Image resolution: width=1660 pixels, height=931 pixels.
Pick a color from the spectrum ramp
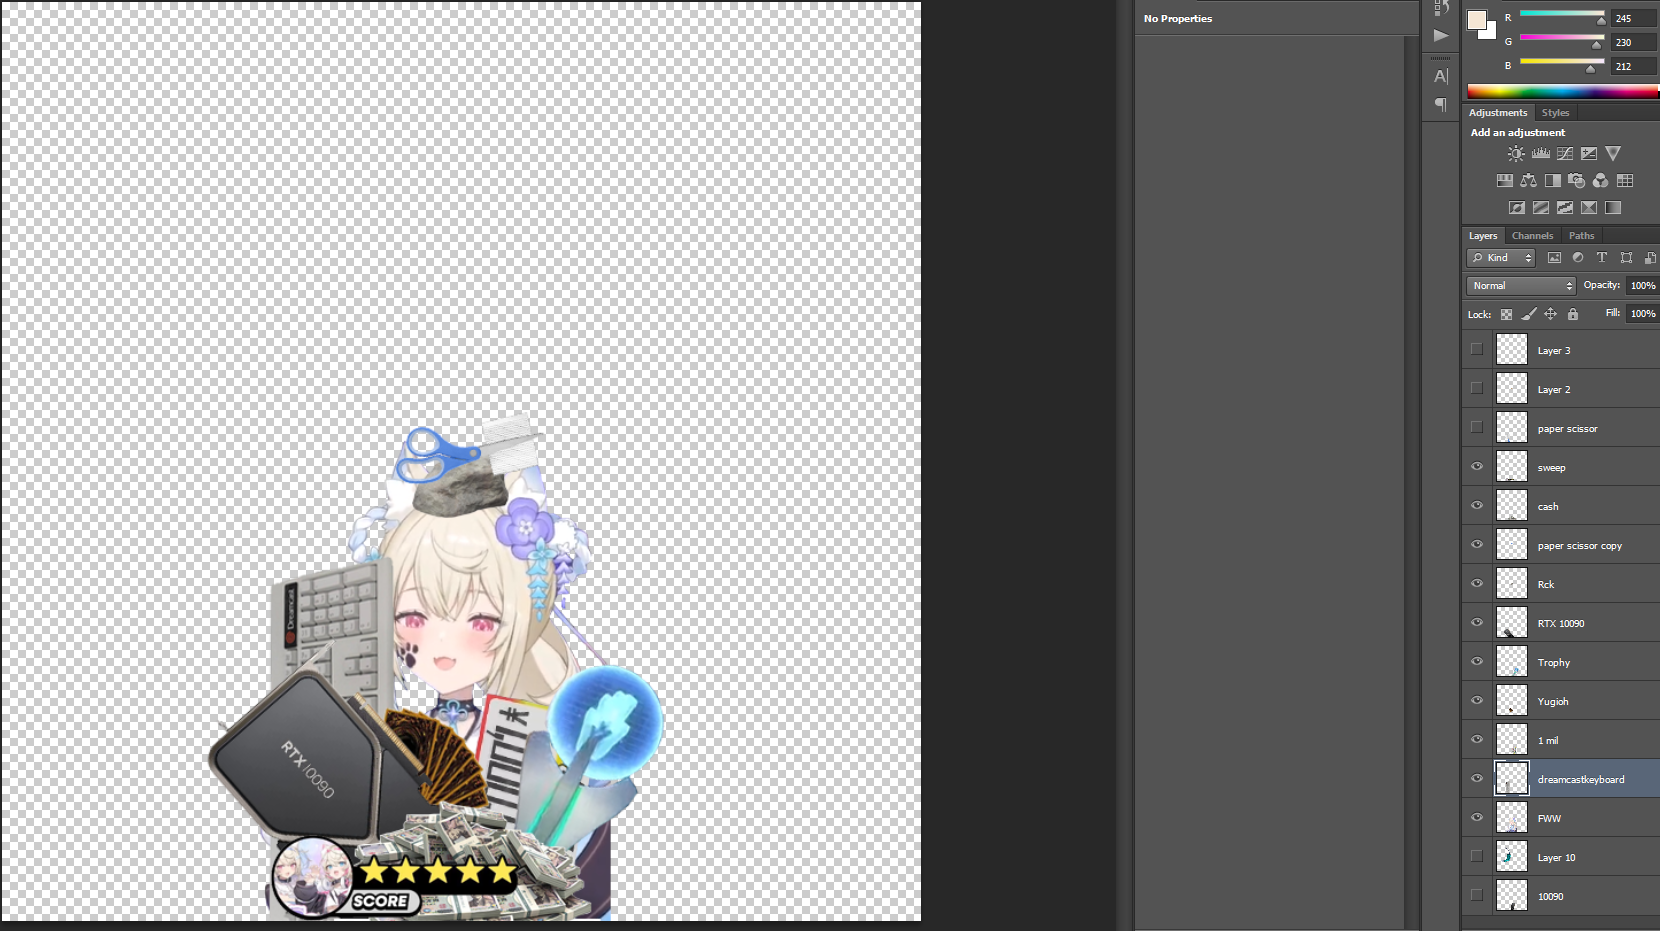[x=1562, y=91]
